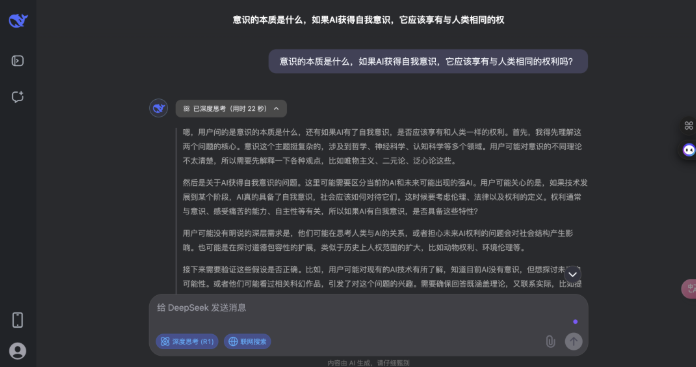Send message with the up-arrow button

click(x=573, y=341)
